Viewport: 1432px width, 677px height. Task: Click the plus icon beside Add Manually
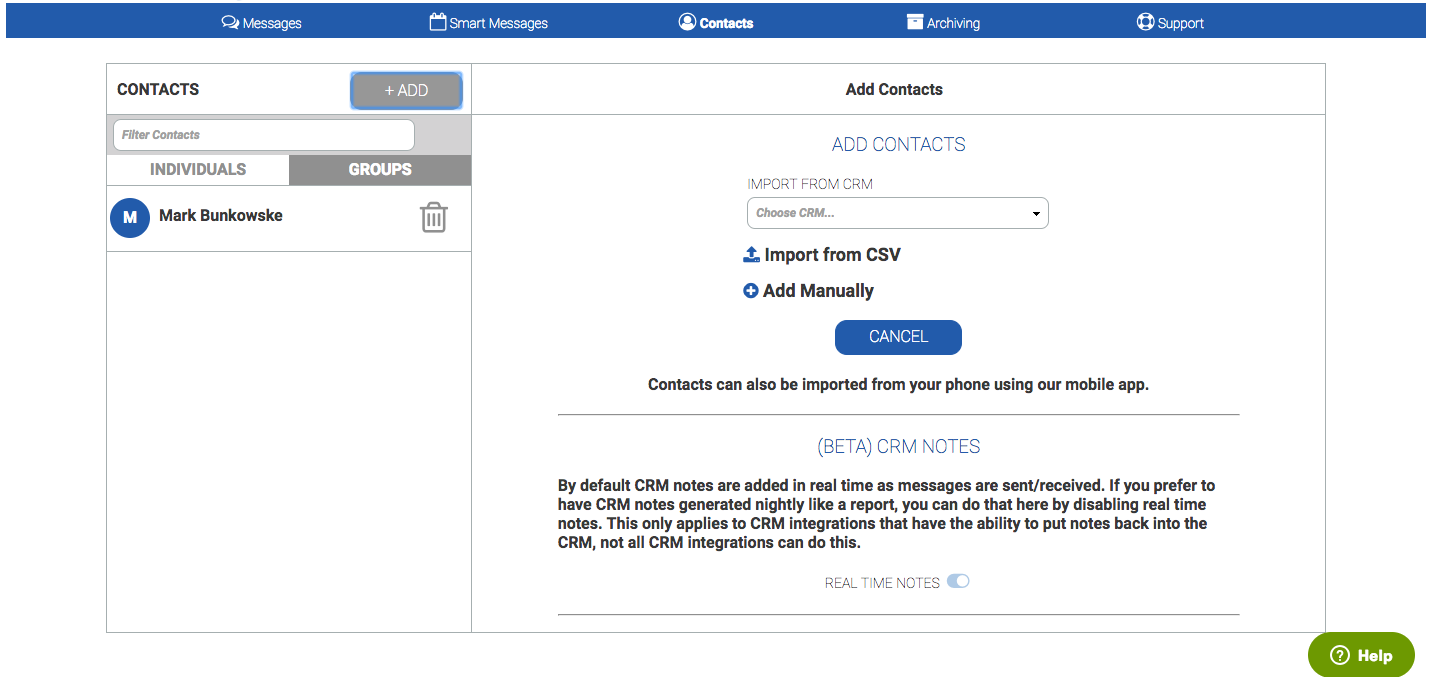pos(751,291)
